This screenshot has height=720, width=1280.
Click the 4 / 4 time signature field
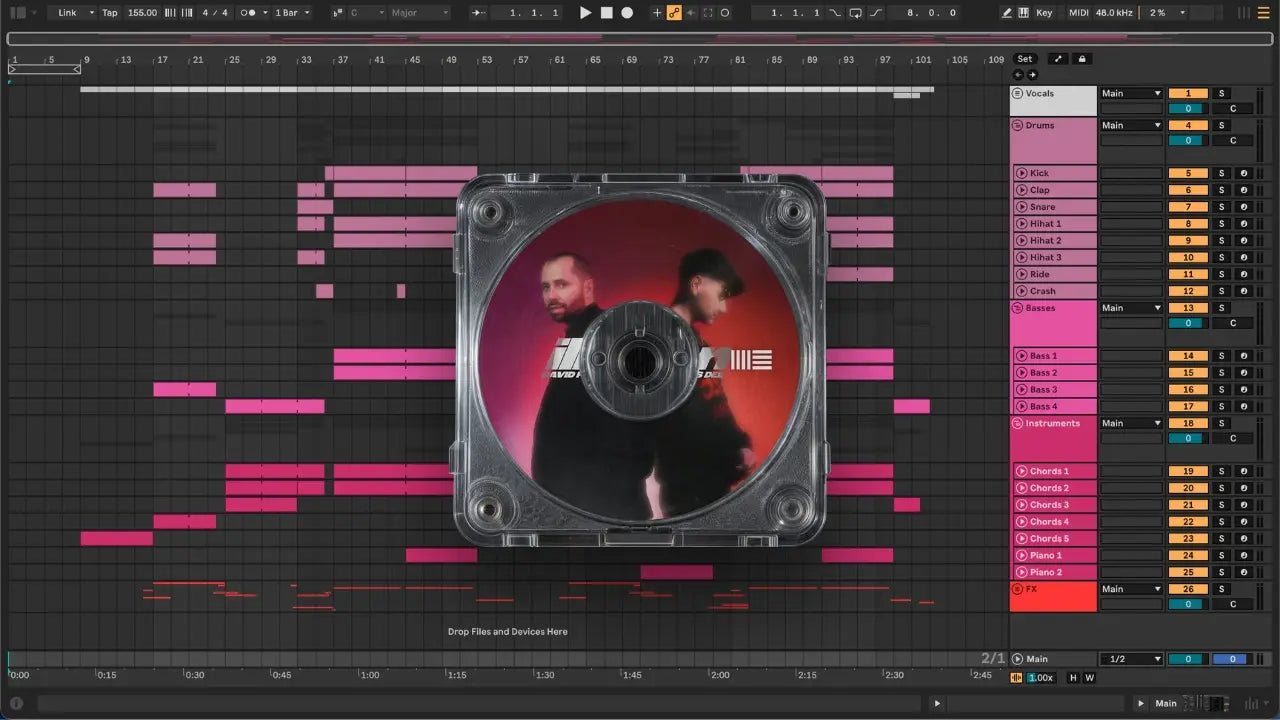click(x=214, y=13)
